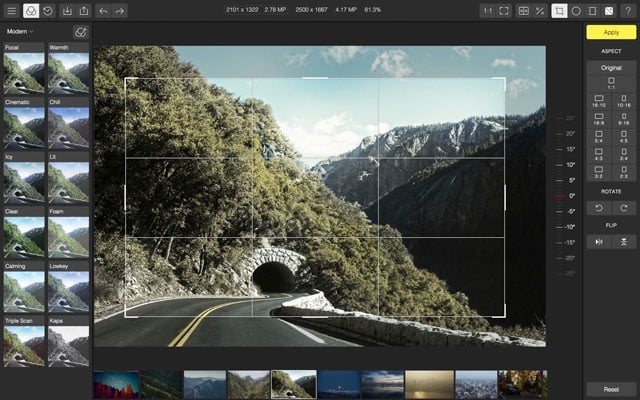Open the snowy city filmstrip photo

476,384
